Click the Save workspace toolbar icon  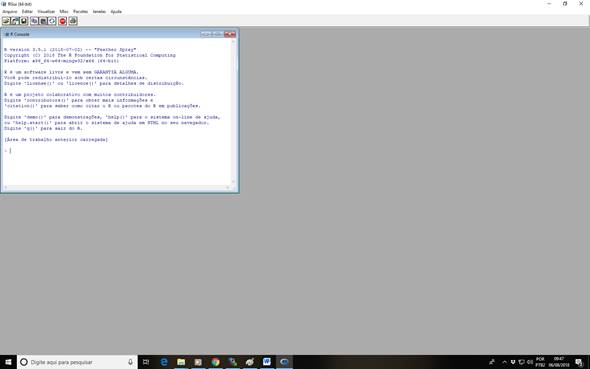[24, 21]
